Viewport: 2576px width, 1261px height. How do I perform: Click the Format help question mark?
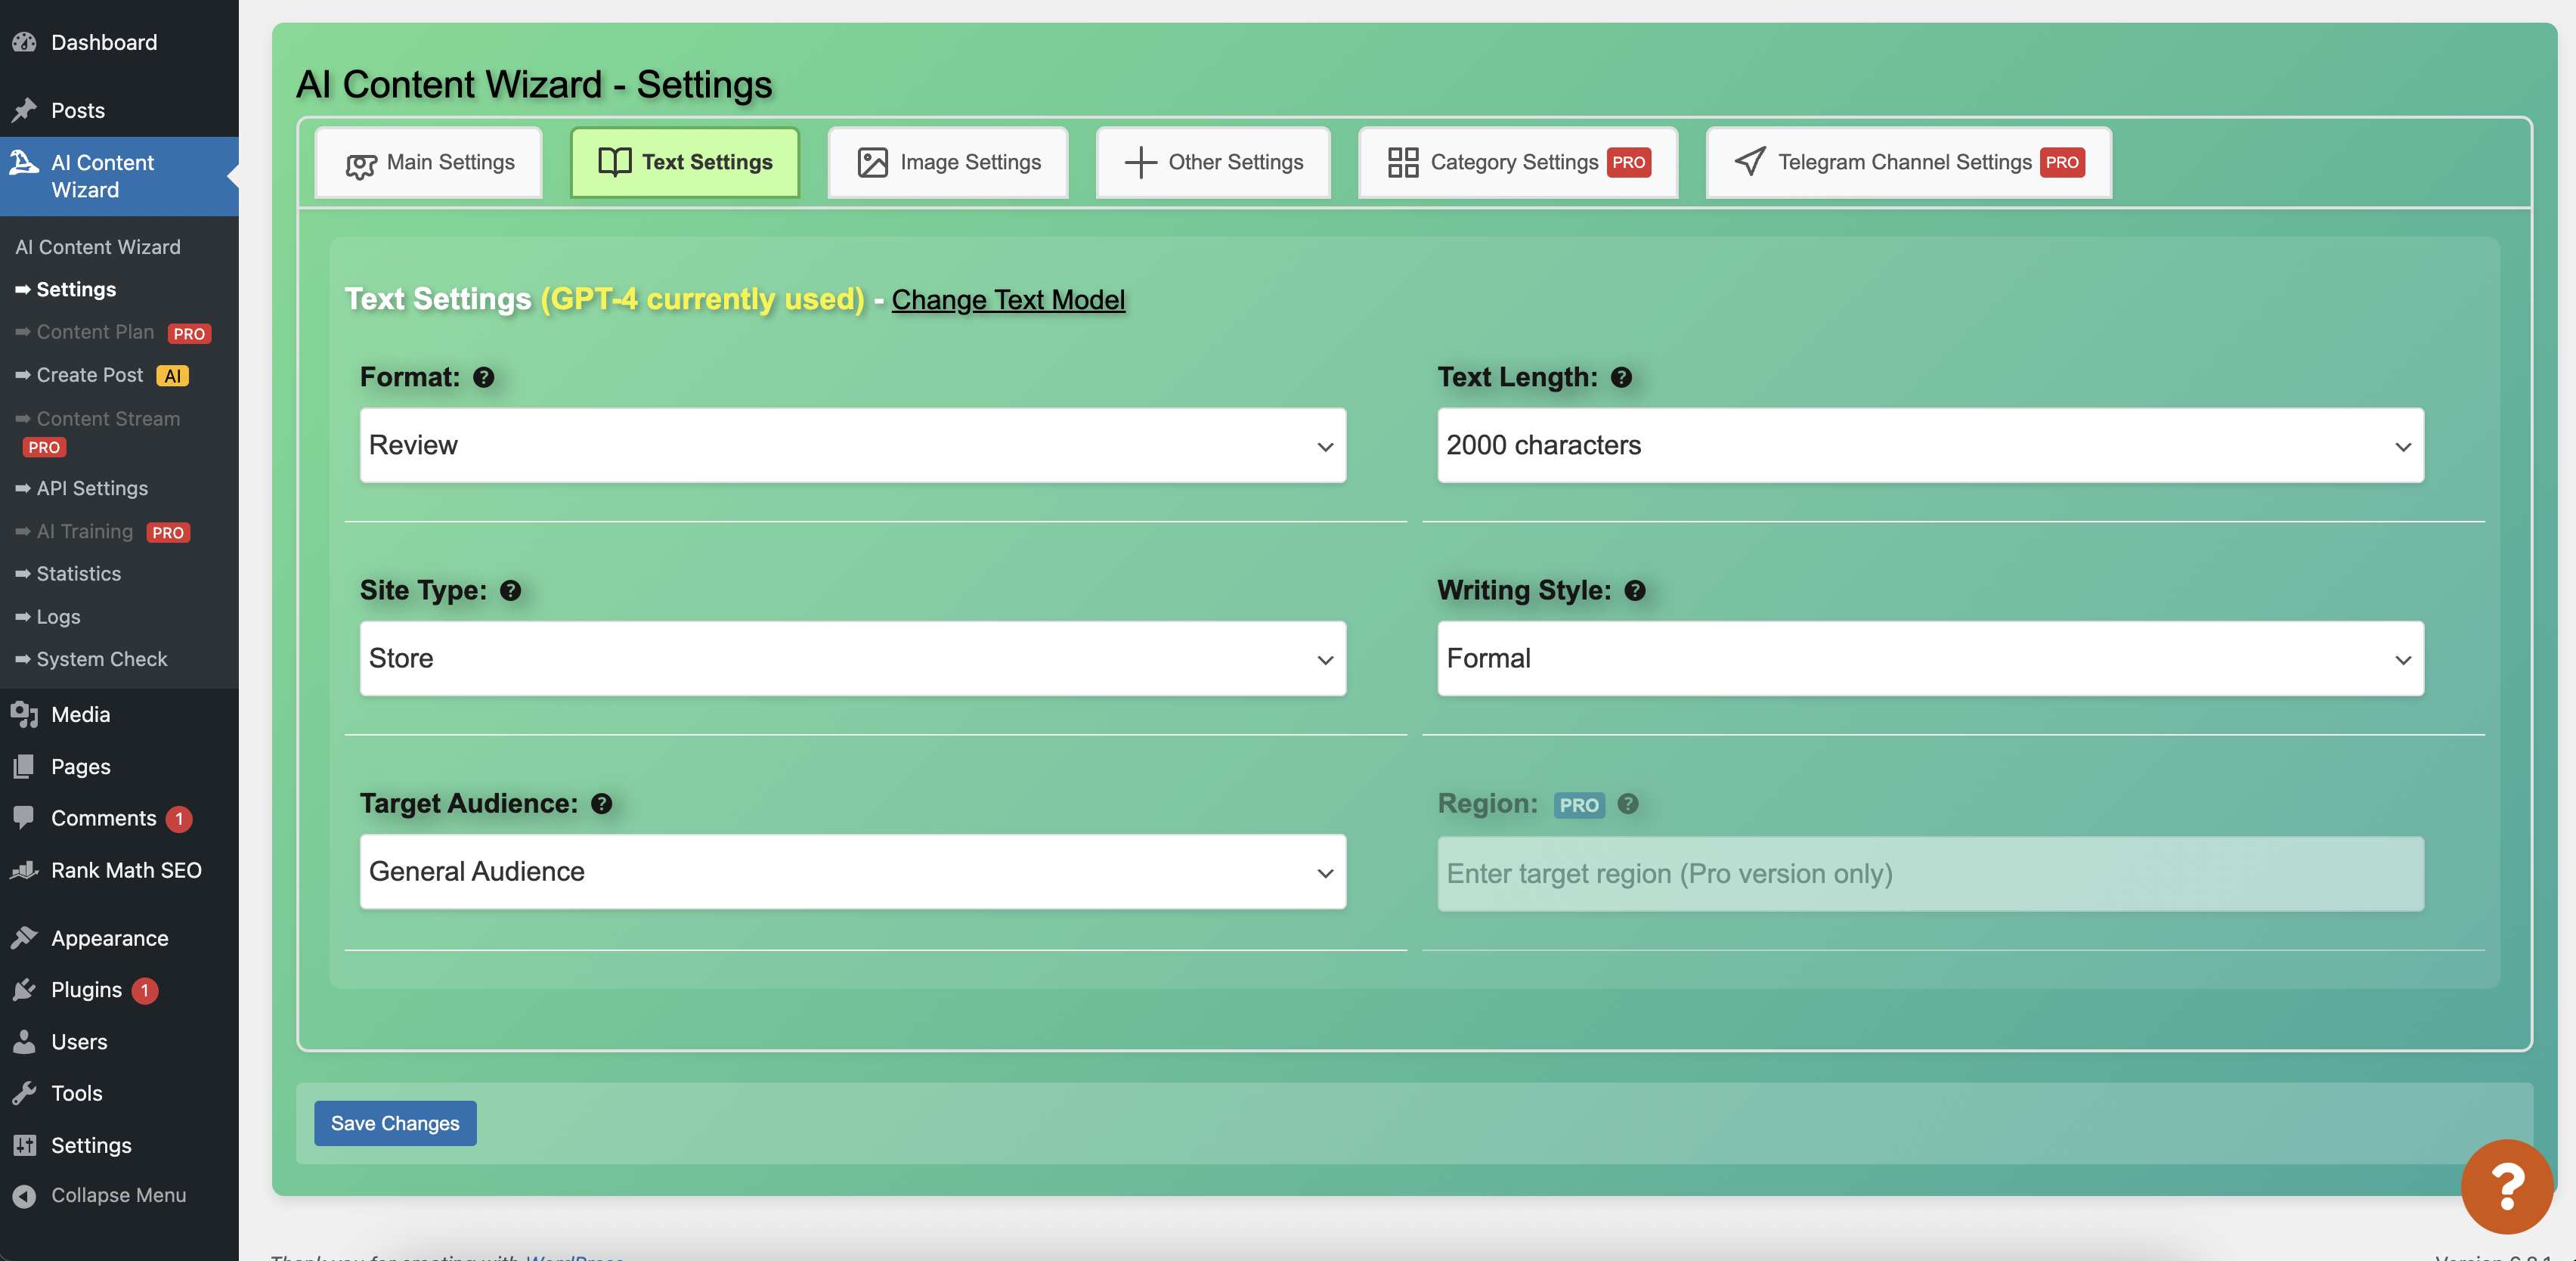[x=484, y=377]
